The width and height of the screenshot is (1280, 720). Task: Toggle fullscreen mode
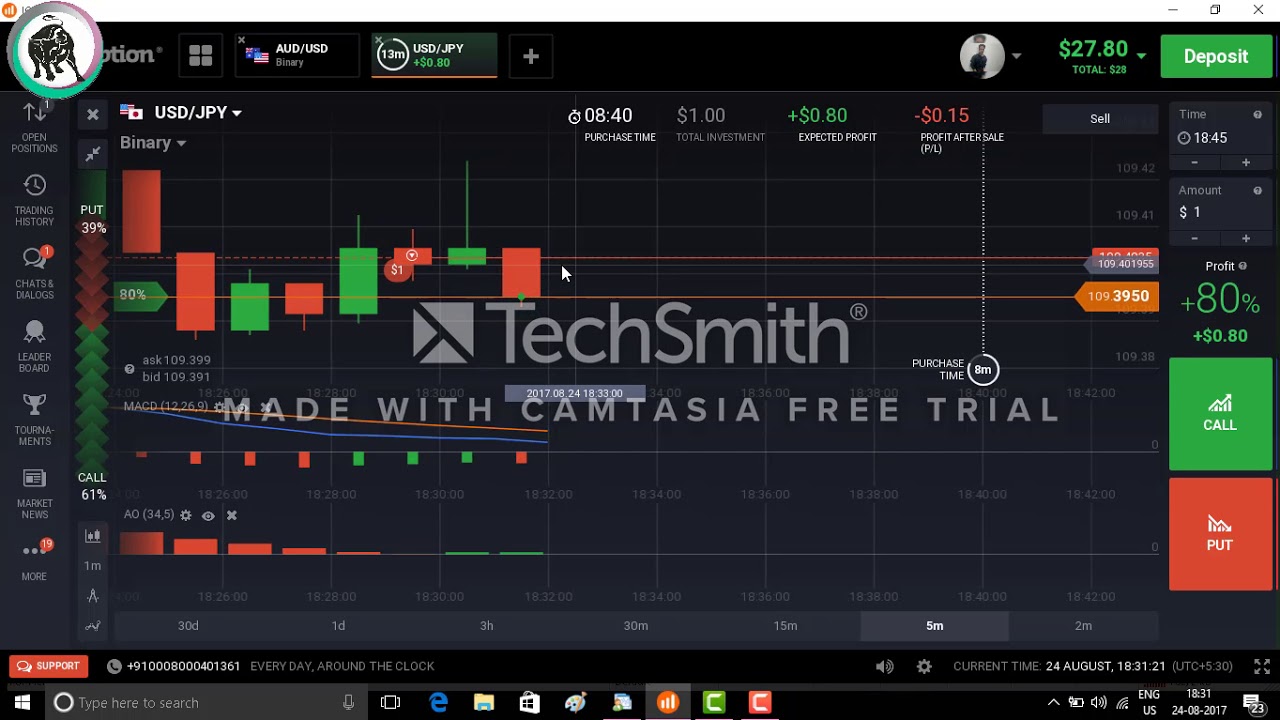click(x=1262, y=666)
